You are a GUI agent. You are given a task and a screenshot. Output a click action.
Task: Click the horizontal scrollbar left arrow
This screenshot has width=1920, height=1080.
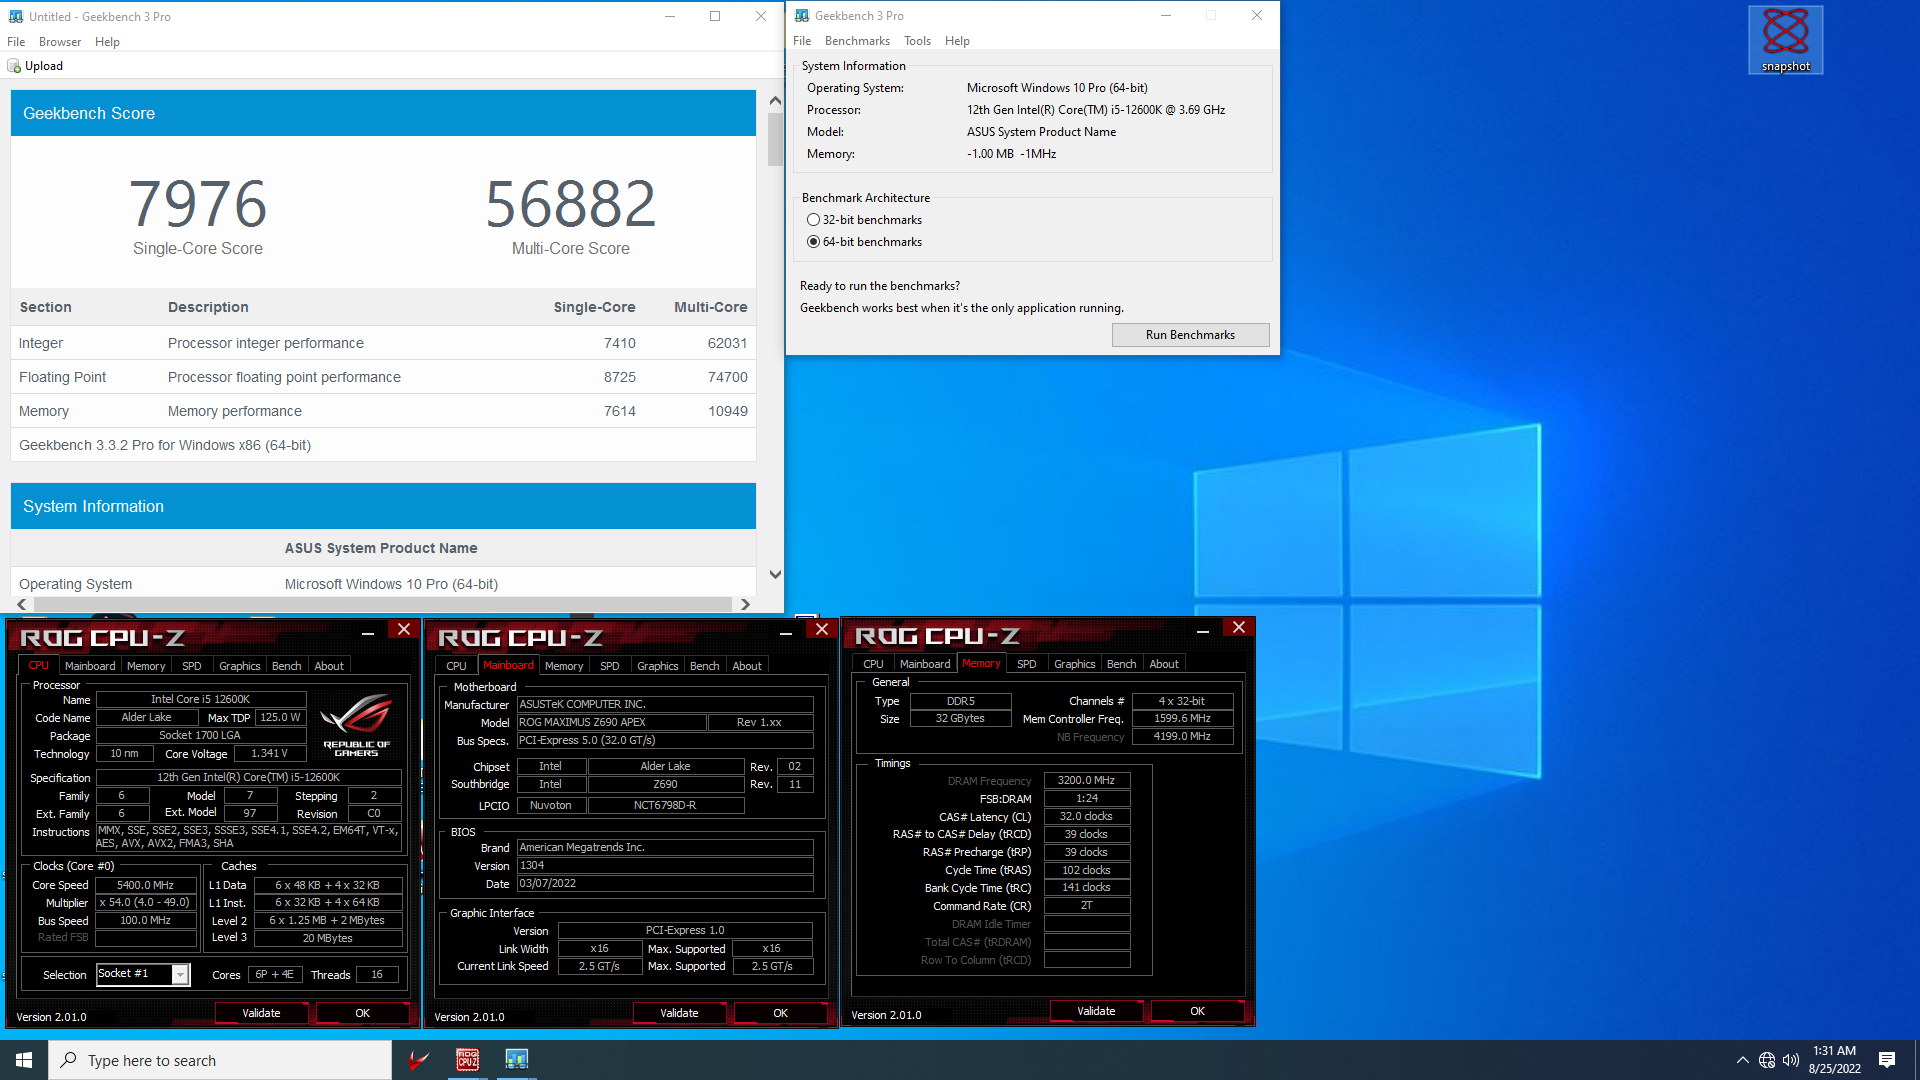pyautogui.click(x=22, y=604)
